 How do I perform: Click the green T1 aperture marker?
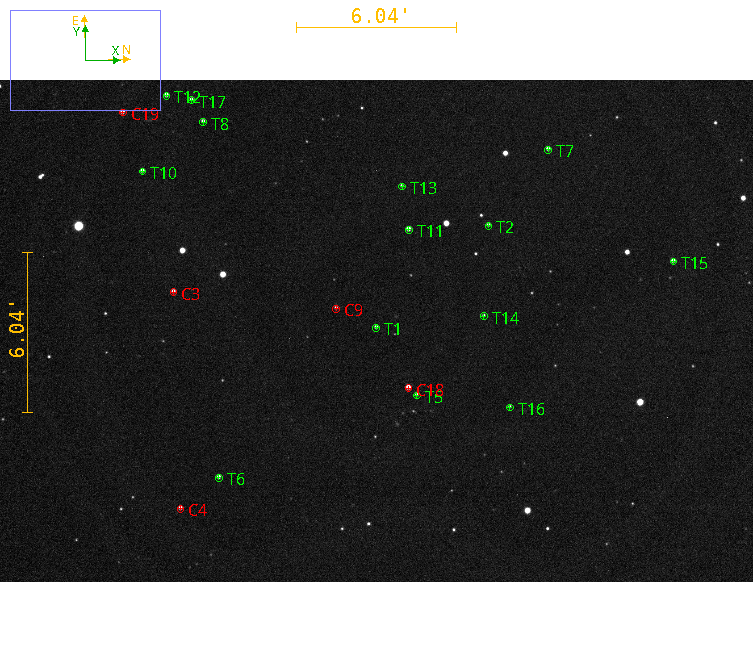tap(376, 328)
